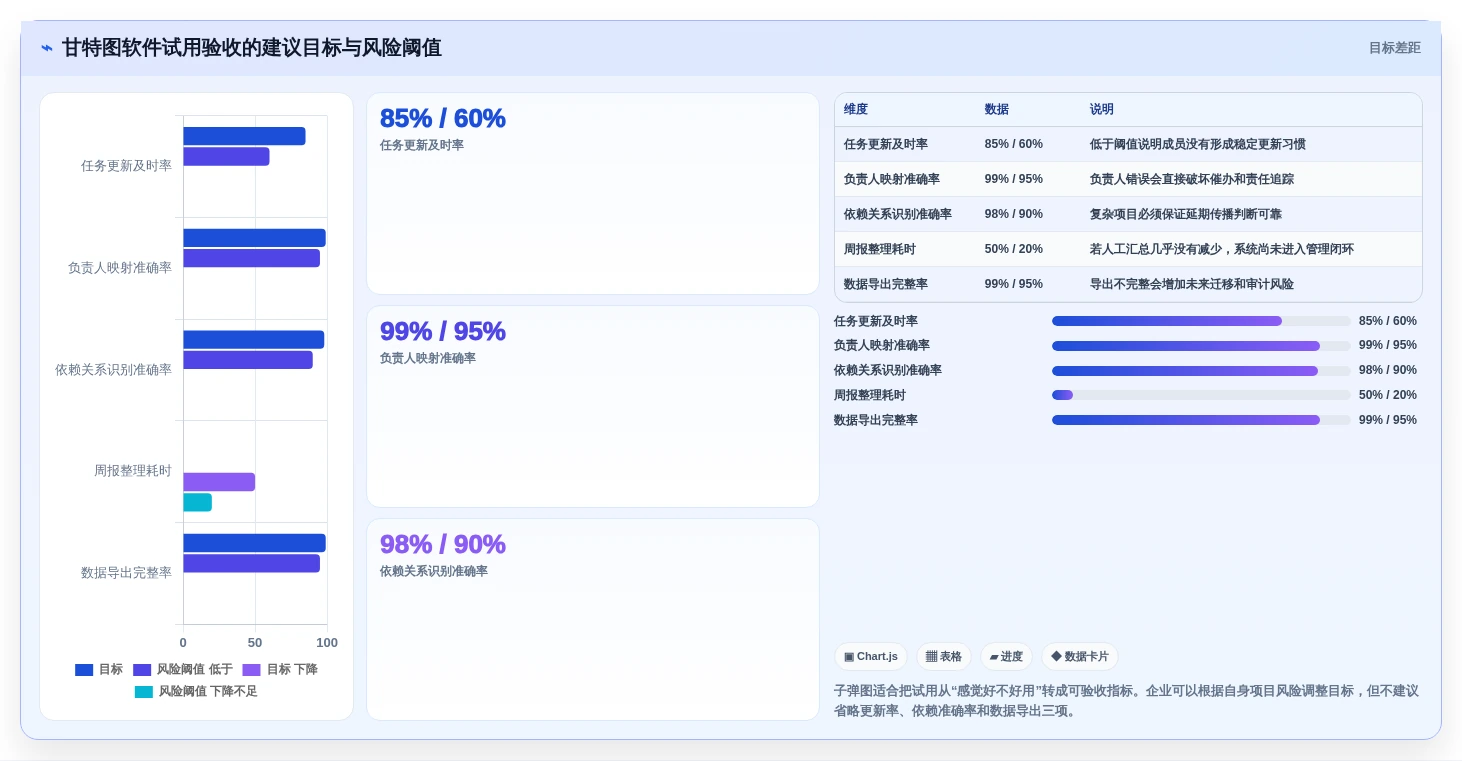Toggle the purple 目标 下降 legend swatch
This screenshot has height=761, width=1462.
251,670
